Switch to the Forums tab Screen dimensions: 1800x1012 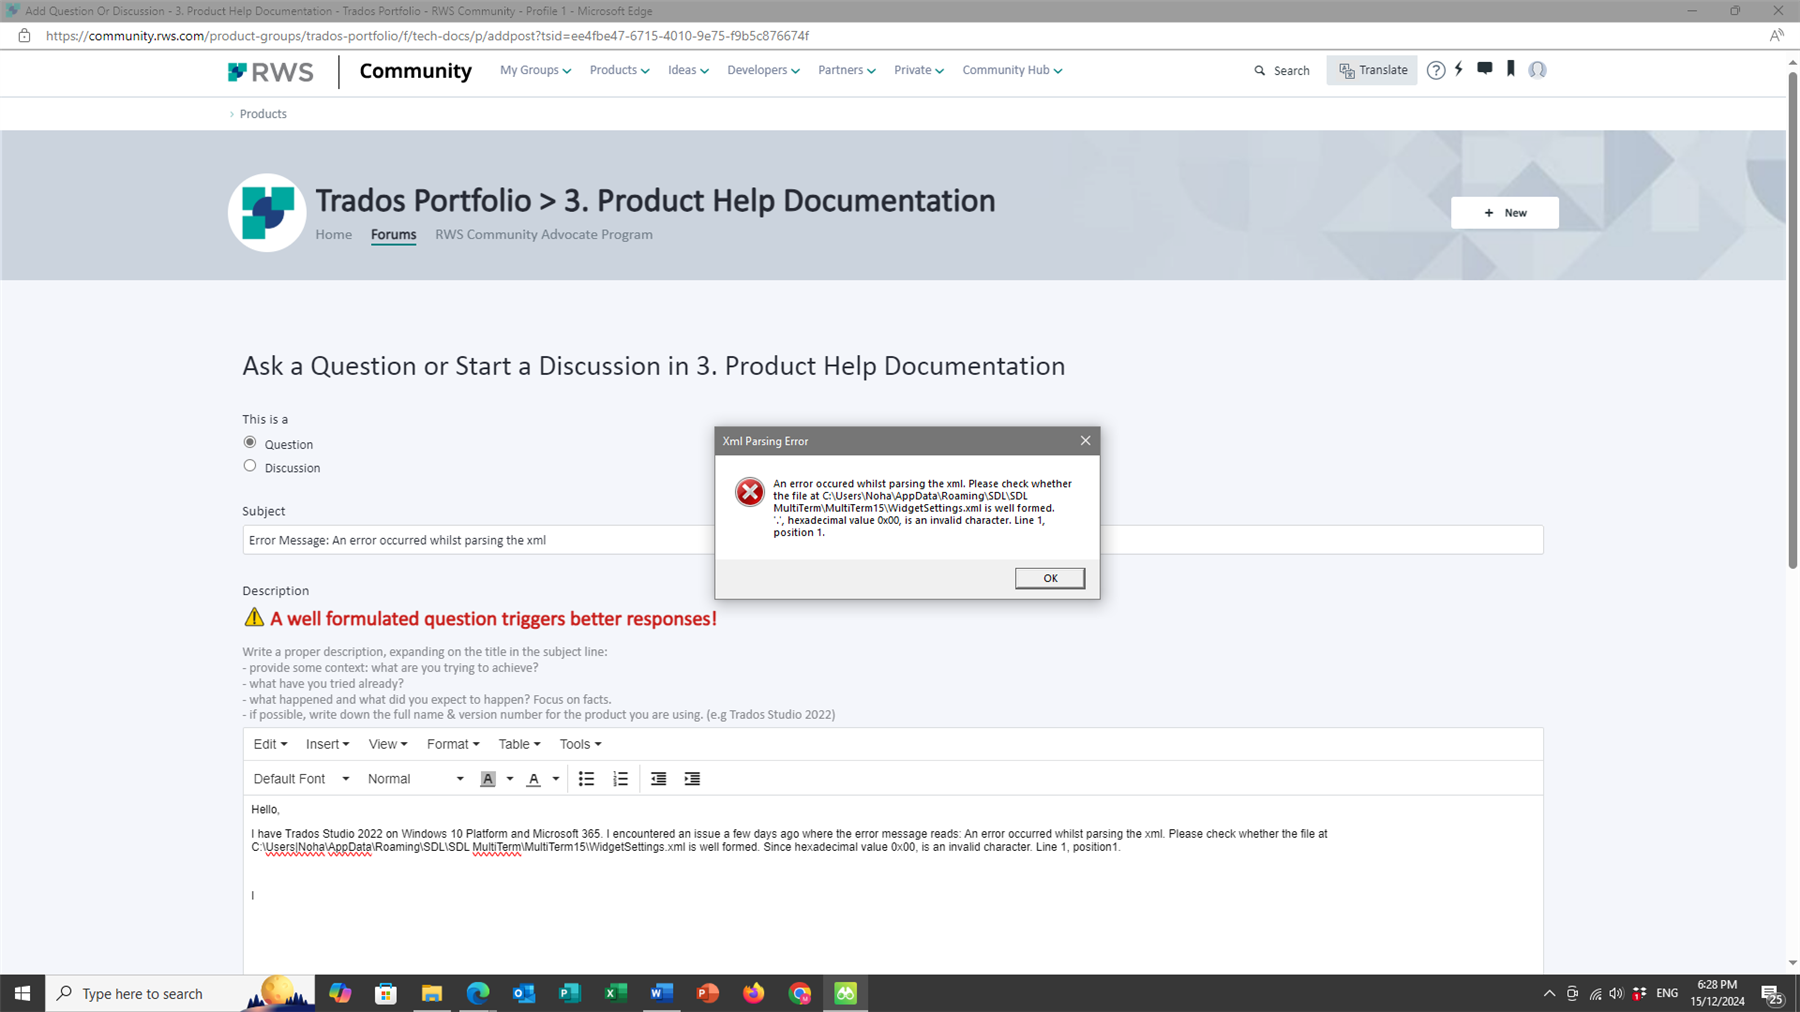(x=393, y=235)
